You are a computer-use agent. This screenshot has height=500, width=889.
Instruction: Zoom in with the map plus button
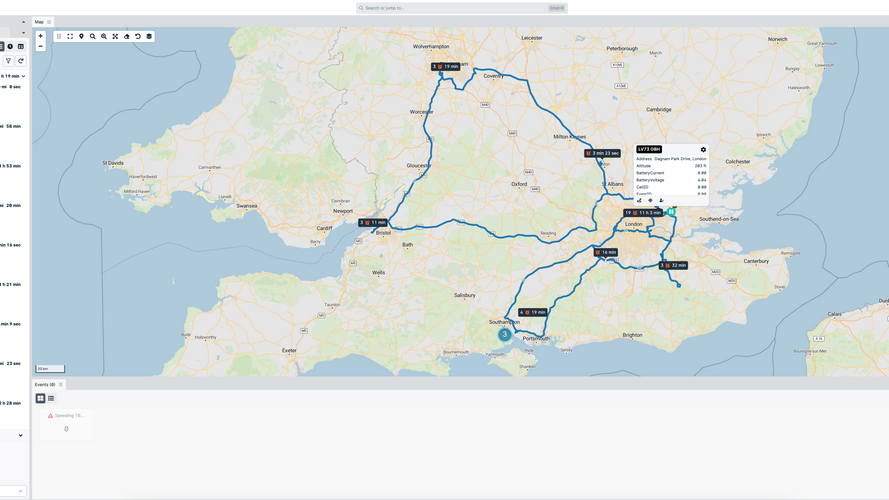point(40,36)
